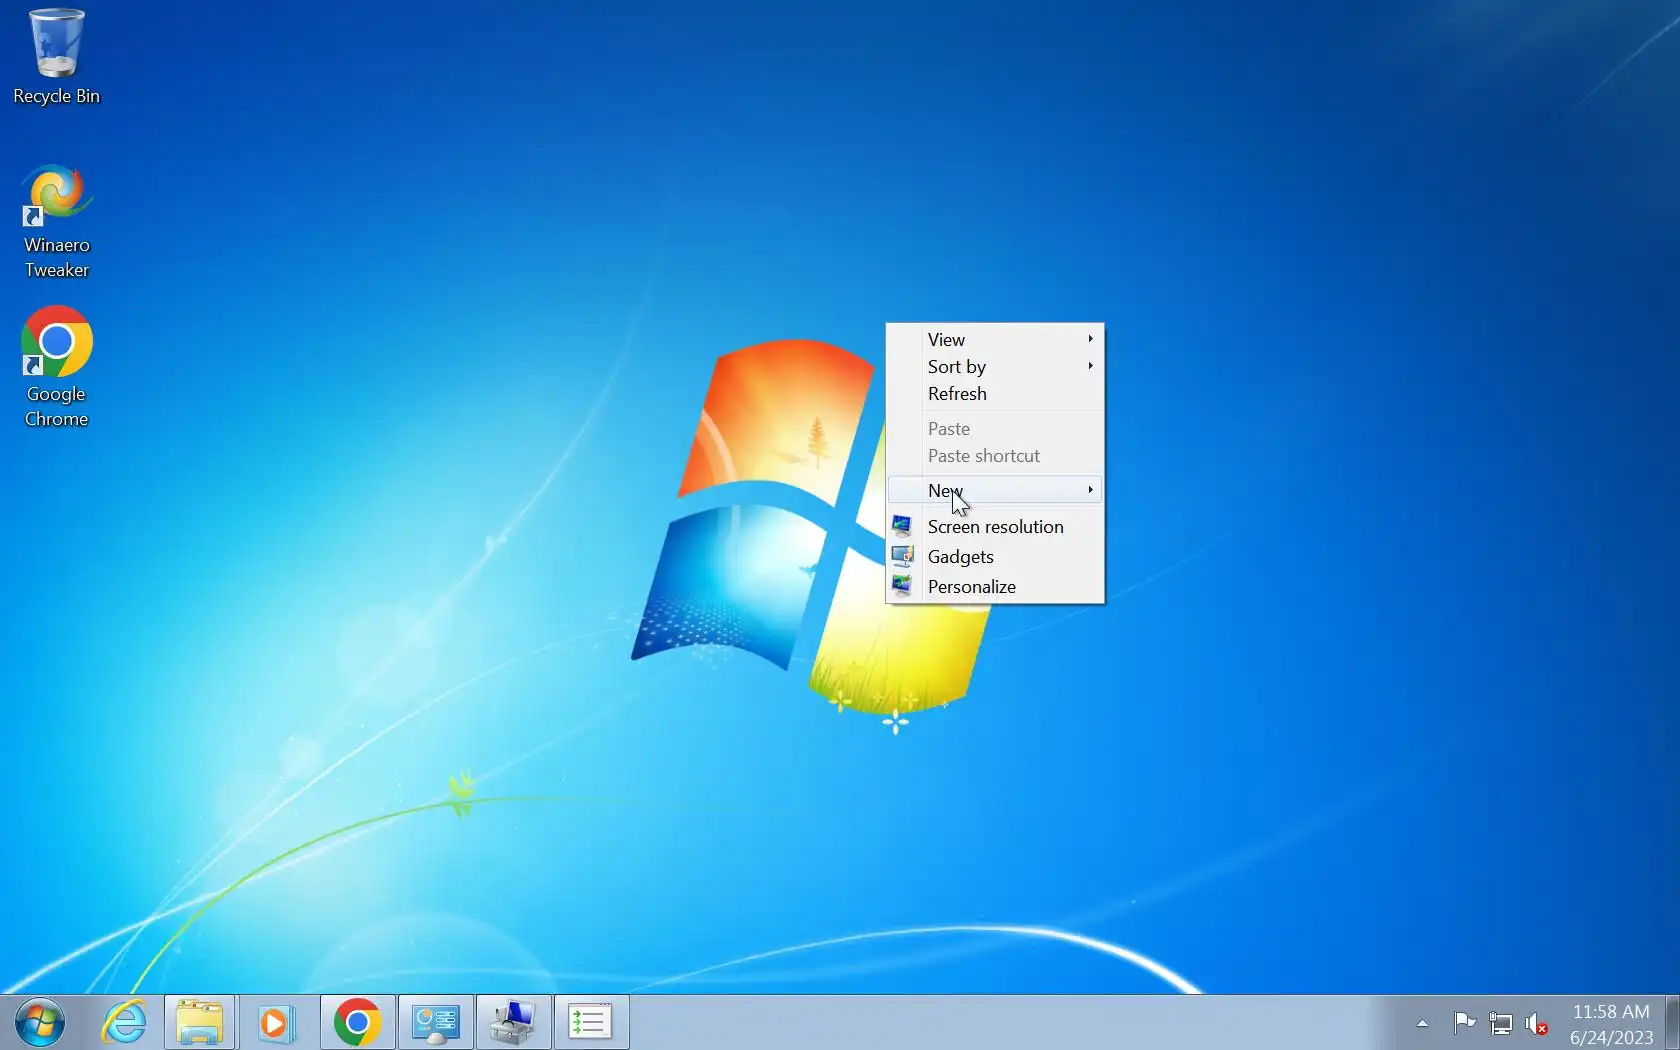Image resolution: width=1680 pixels, height=1050 pixels.
Task: Click the checklist-window taskbar icon
Action: [x=591, y=1022]
